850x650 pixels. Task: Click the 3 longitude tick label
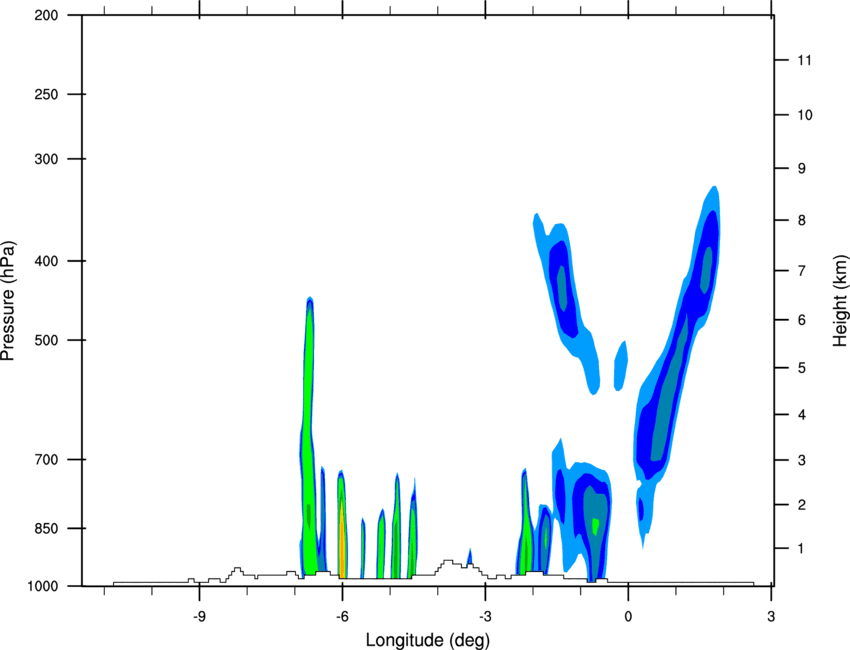coord(771,617)
